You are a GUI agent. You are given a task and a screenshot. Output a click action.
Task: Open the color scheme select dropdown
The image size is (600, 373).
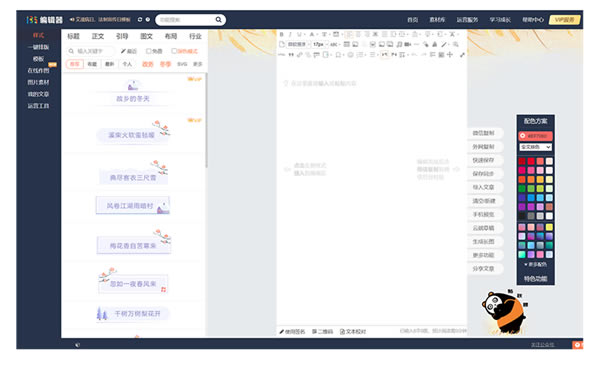click(535, 147)
